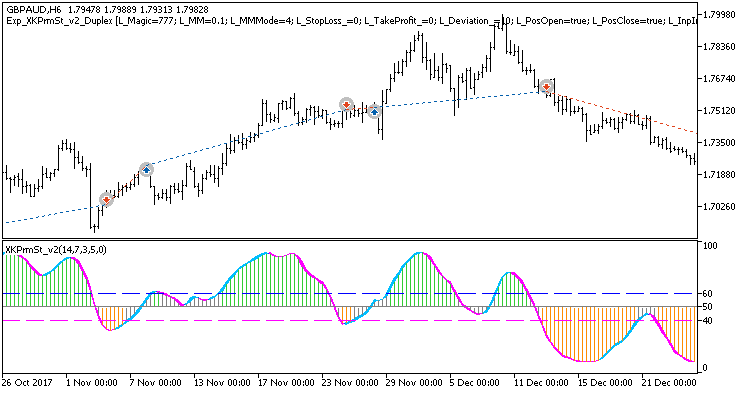
Task: Select the blue buy arrow marker around 28 November
Action: (x=374, y=111)
